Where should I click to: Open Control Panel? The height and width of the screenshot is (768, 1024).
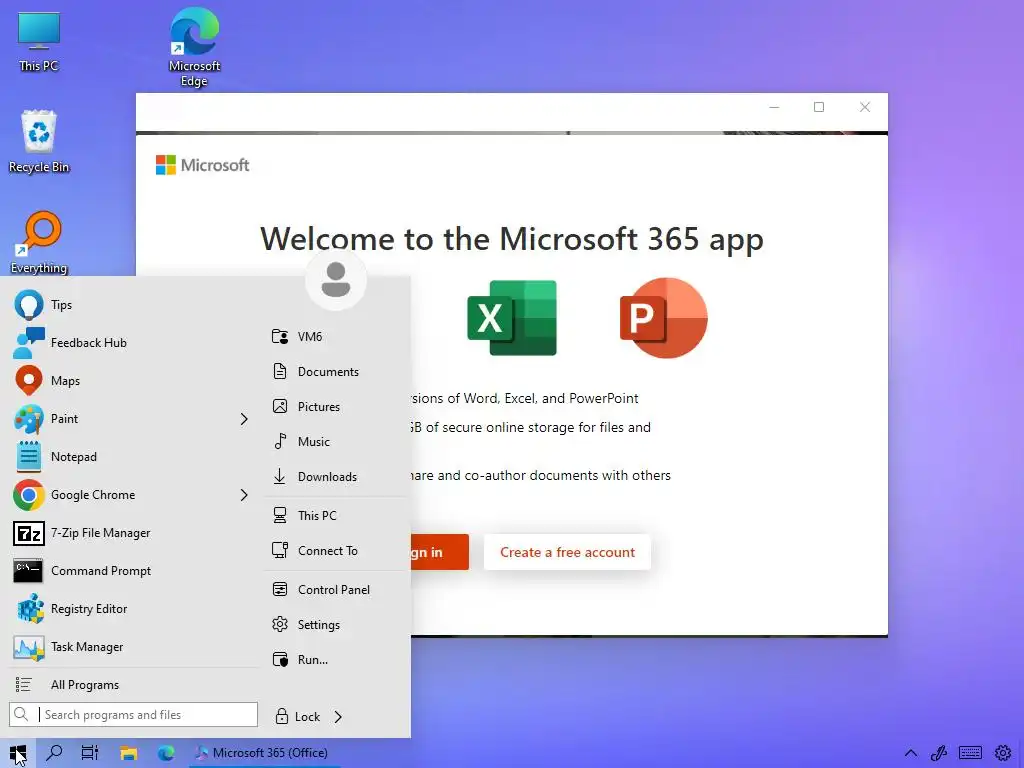[x=336, y=590]
